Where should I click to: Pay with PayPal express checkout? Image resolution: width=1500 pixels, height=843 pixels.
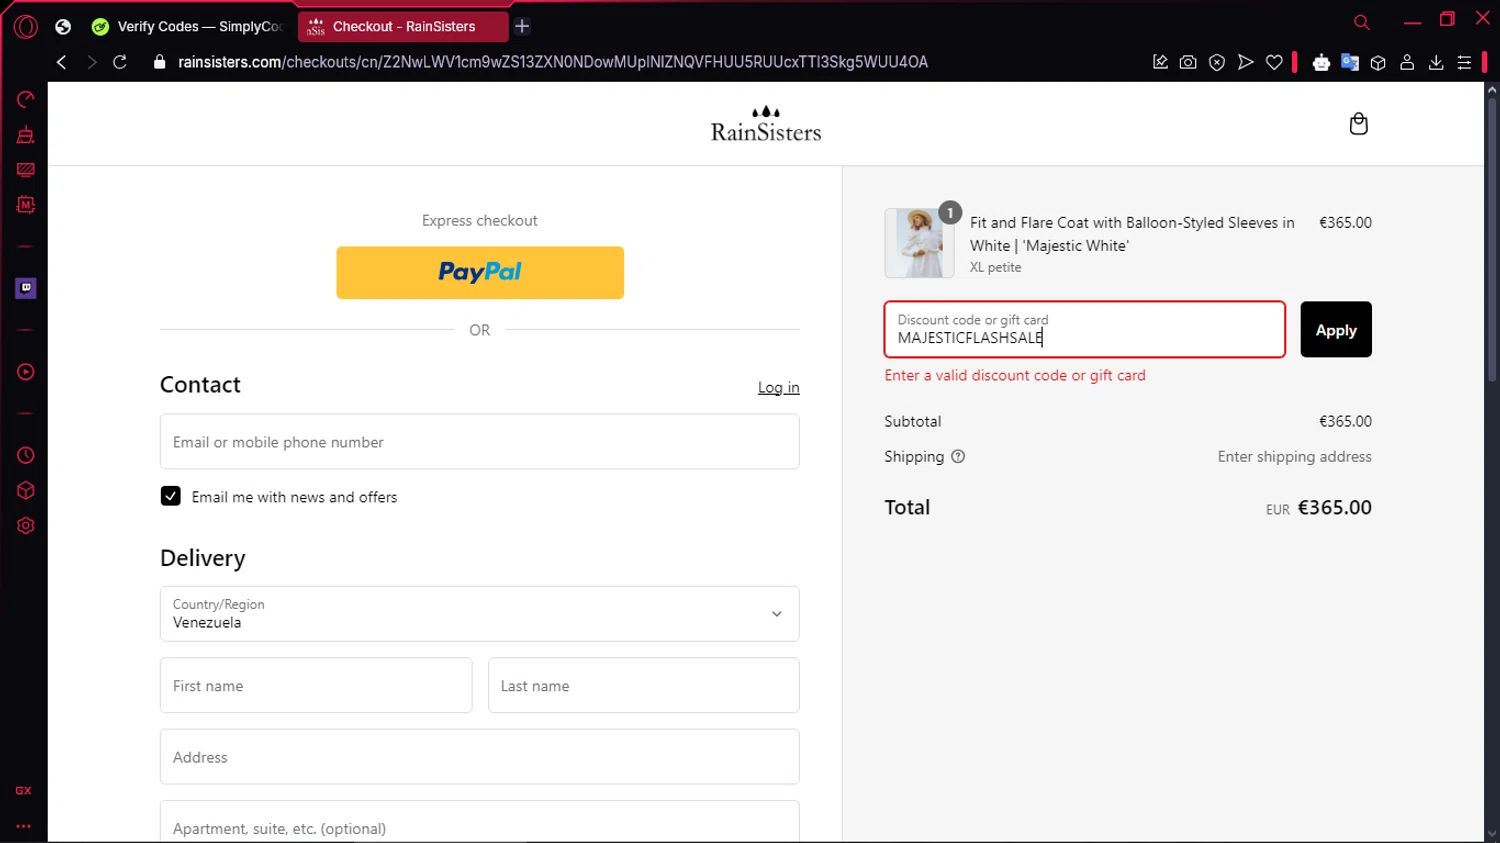(x=480, y=272)
